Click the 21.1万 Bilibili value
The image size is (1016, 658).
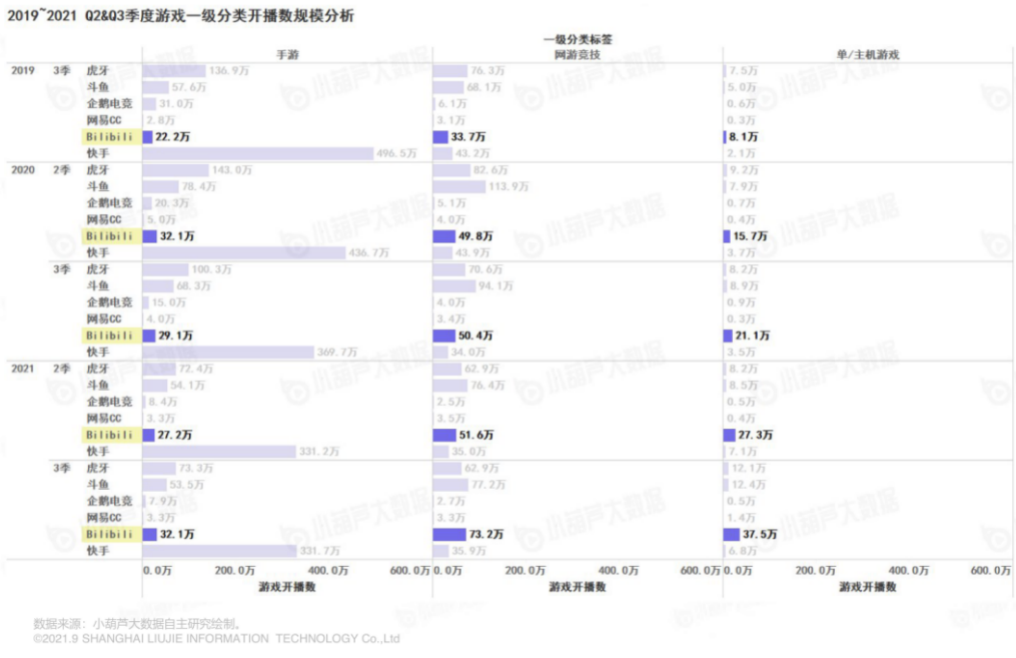point(752,336)
